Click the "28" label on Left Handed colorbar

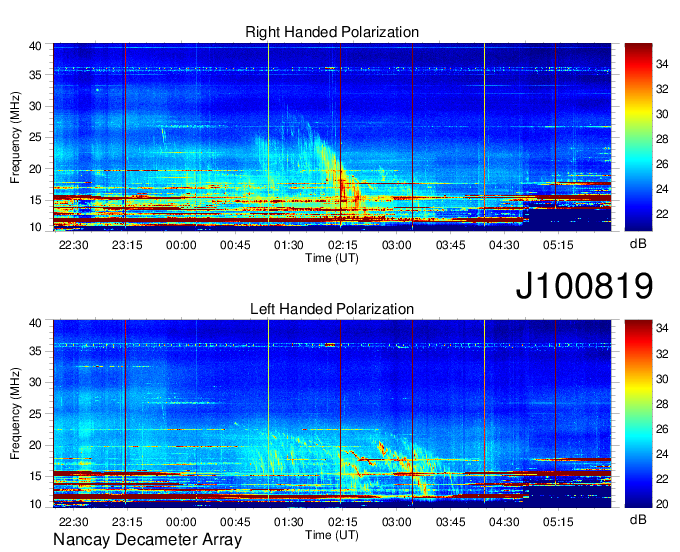(662, 404)
